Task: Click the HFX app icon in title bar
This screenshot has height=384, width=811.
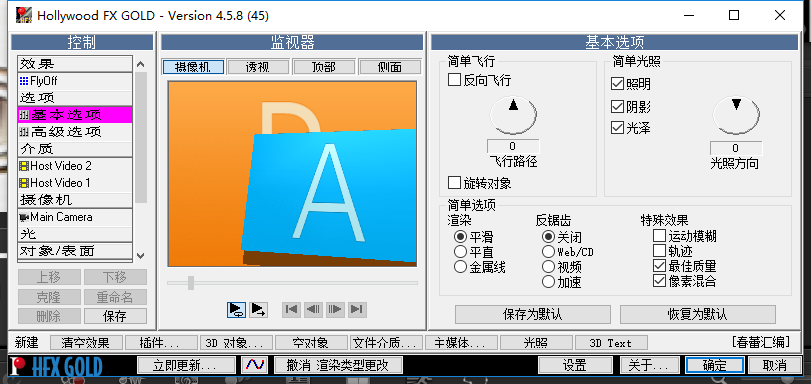Action: click(23, 15)
